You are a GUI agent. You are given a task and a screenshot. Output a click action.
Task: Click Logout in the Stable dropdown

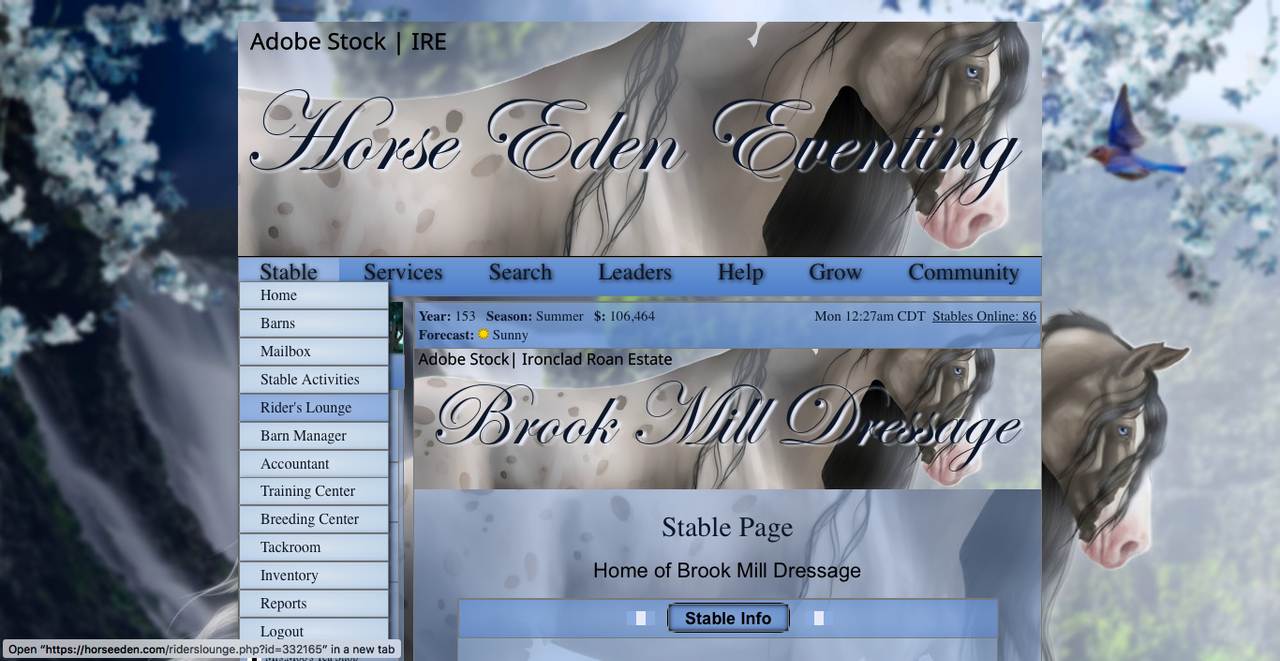(x=314, y=631)
